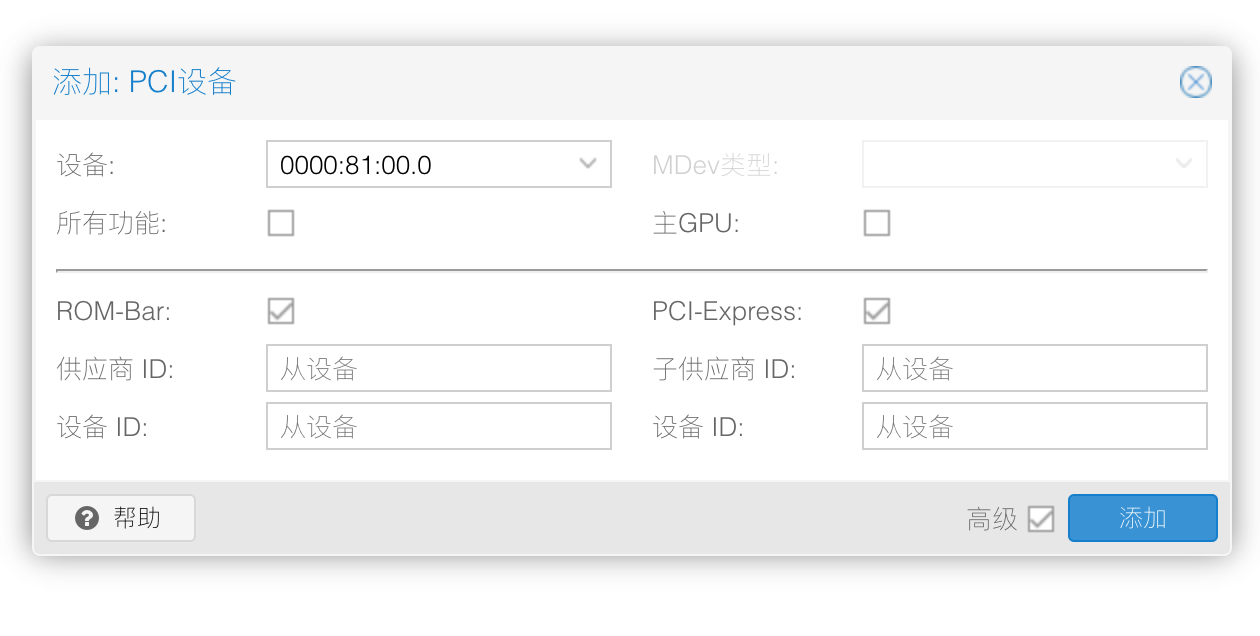
Task: Open the device dropdown showing 0000:81:00.0
Action: click(439, 163)
